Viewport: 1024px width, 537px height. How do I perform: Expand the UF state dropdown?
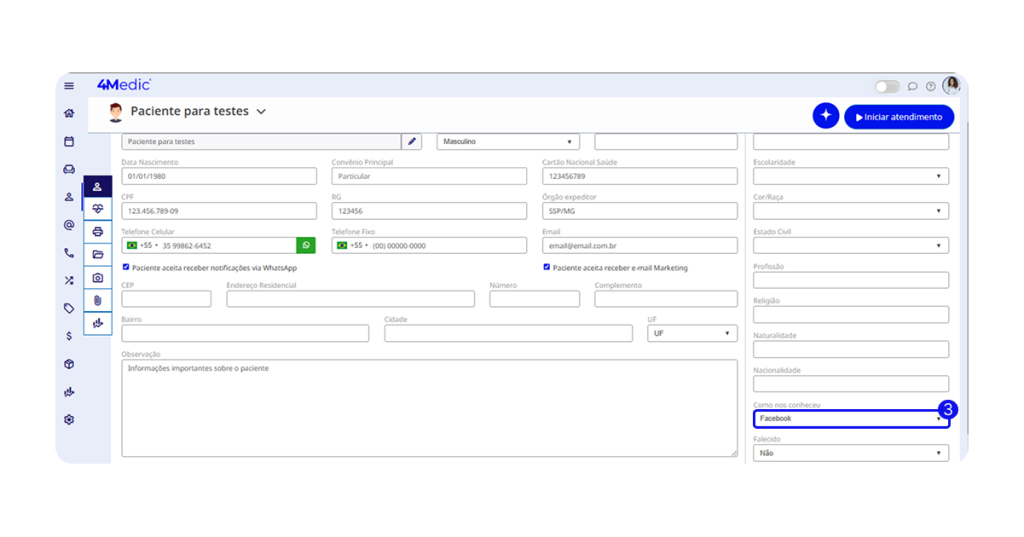click(692, 333)
